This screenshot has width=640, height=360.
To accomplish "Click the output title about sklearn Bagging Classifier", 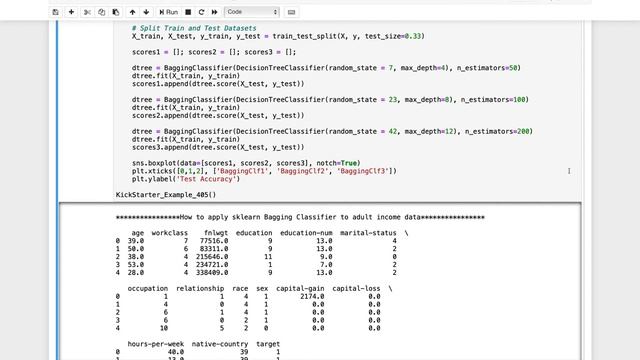I will tap(300, 218).
